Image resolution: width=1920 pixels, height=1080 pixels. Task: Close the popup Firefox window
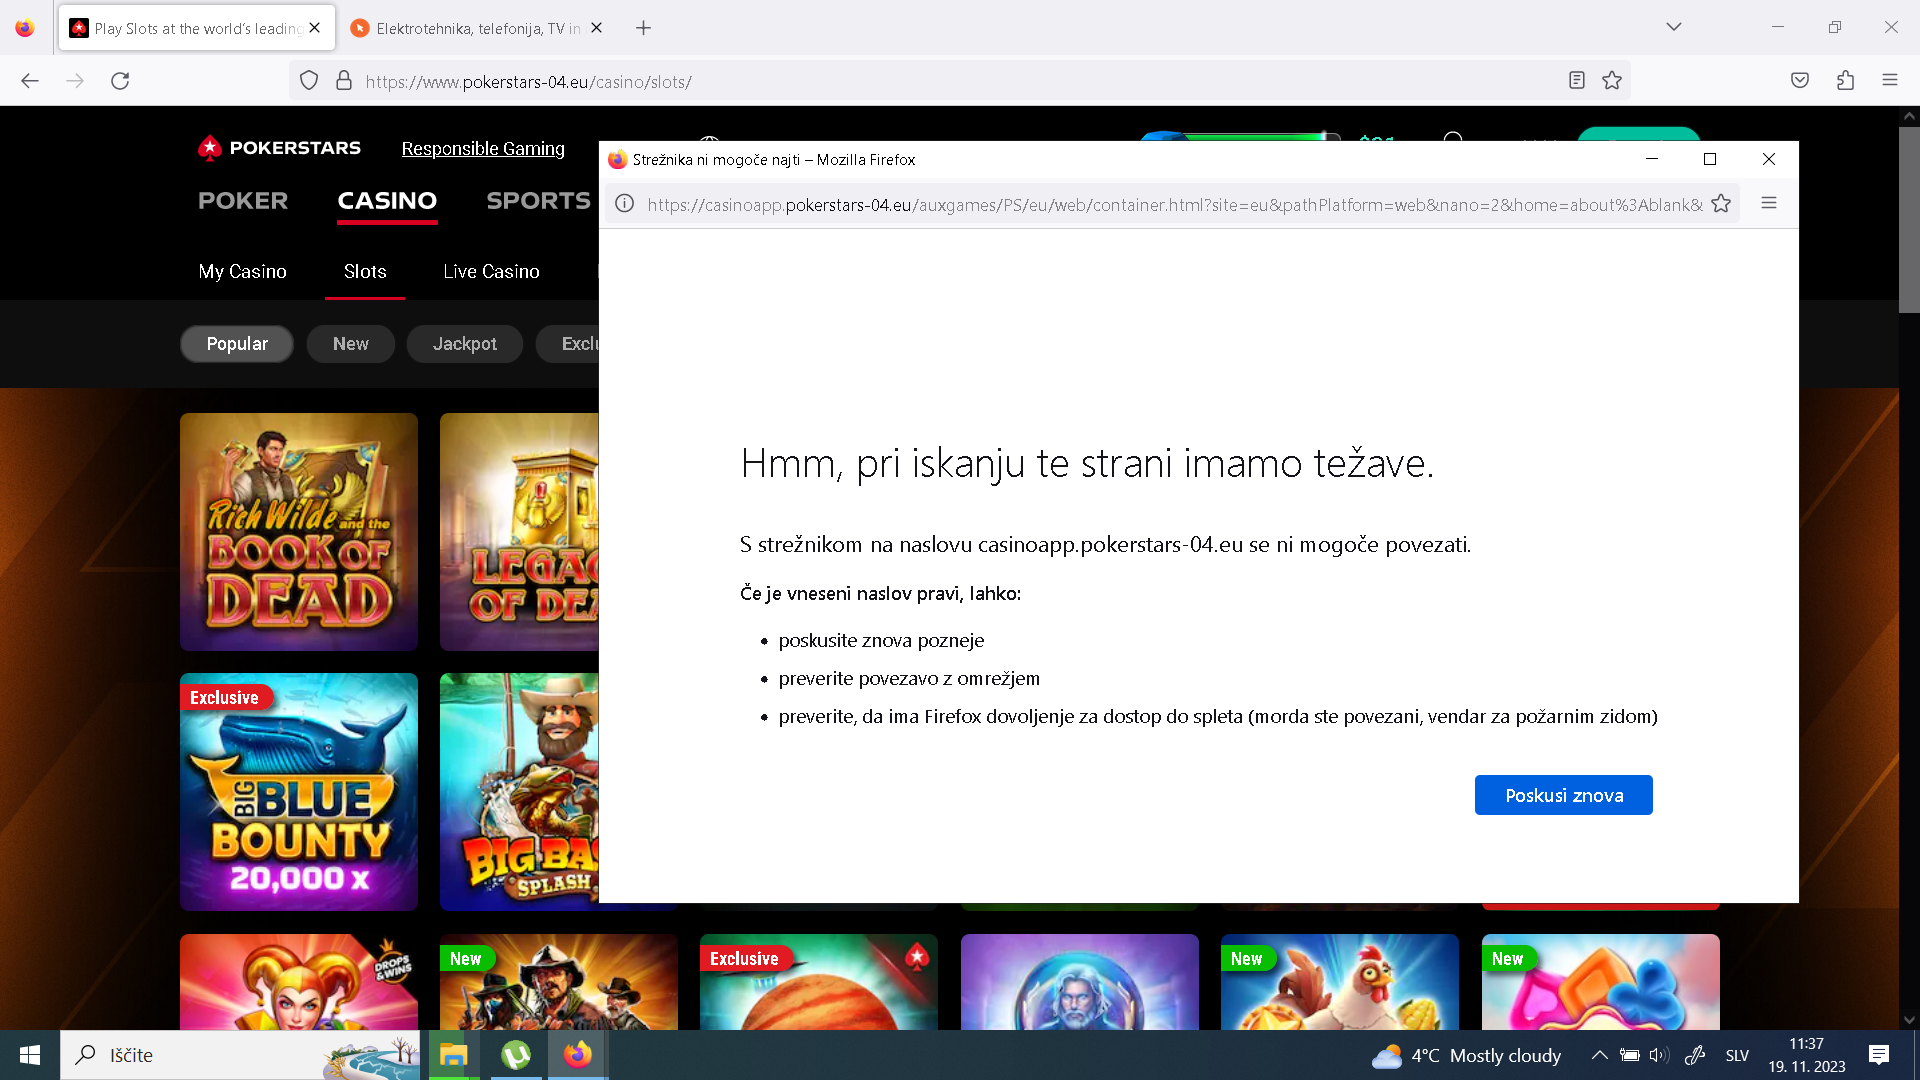point(1769,159)
